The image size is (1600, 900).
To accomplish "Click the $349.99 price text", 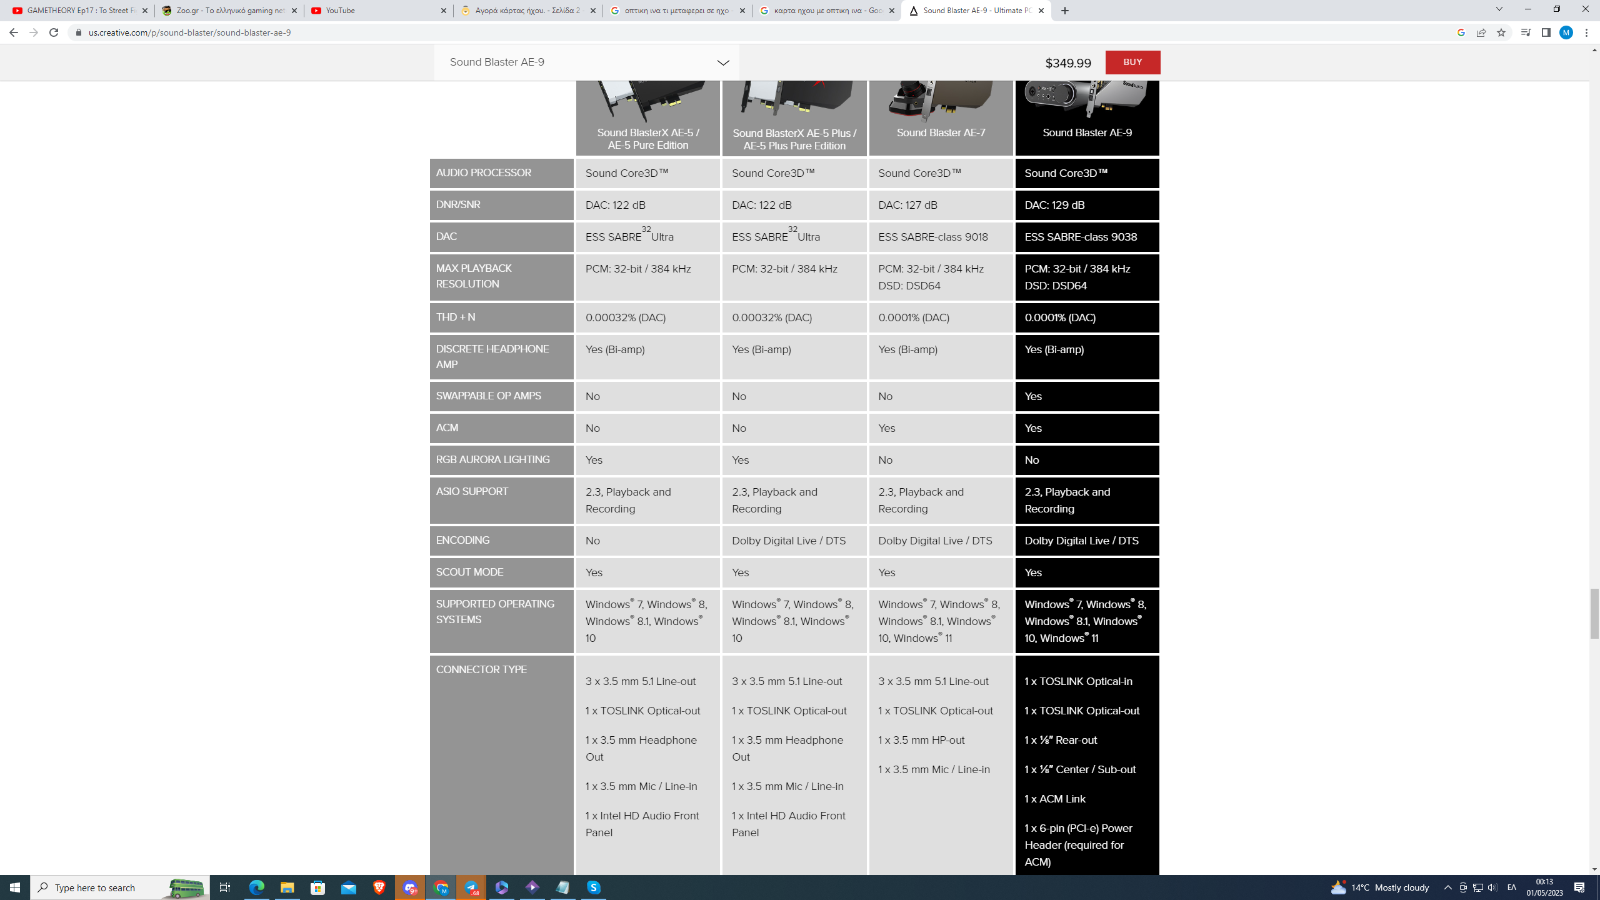I will click(x=1068, y=63).
